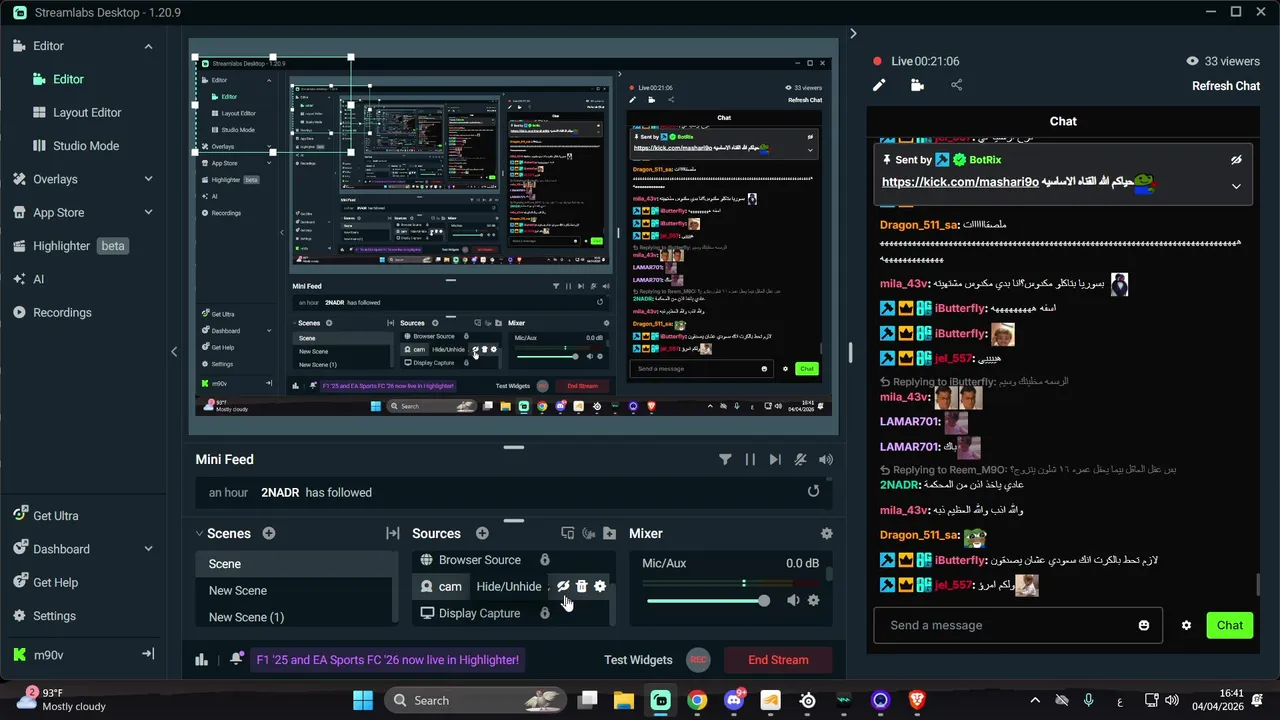The image size is (1280, 720).
Task: Share the stream
Action: [956, 85]
